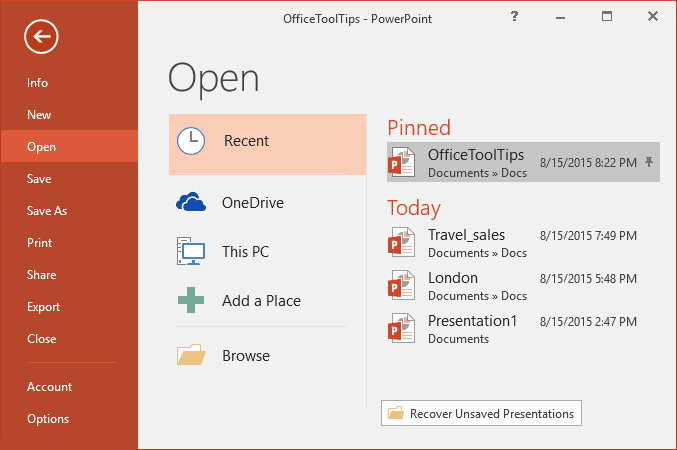
Task: Click the Recent clock icon
Action: click(x=191, y=141)
